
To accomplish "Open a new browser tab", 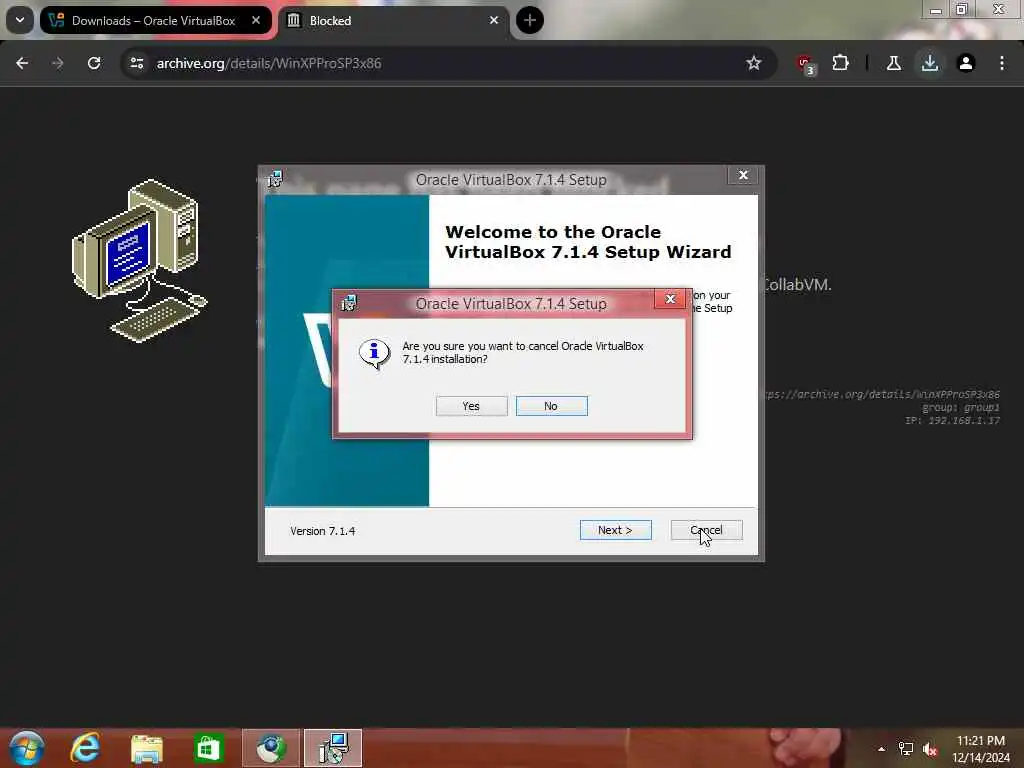I will (x=530, y=20).
